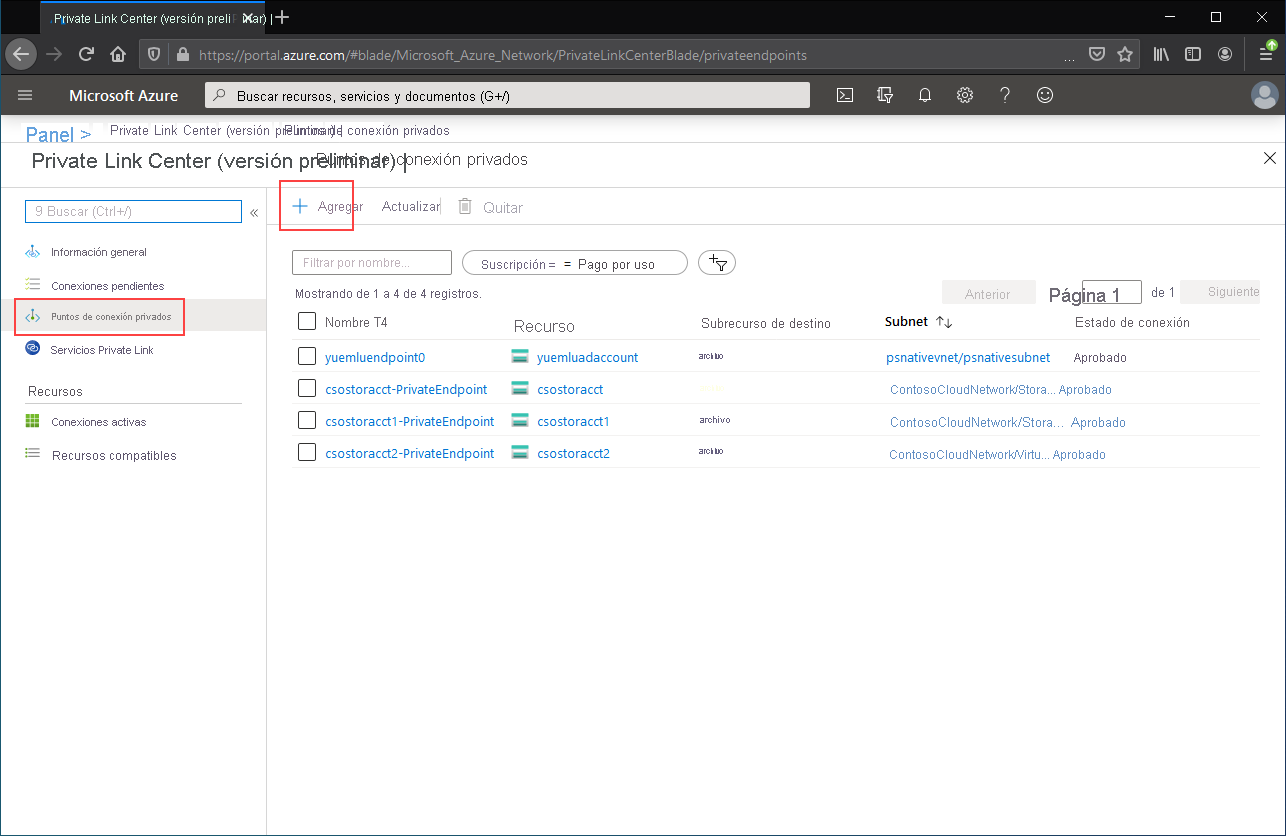
Task: Send feedback with the smiley icon
Action: coord(1045,95)
